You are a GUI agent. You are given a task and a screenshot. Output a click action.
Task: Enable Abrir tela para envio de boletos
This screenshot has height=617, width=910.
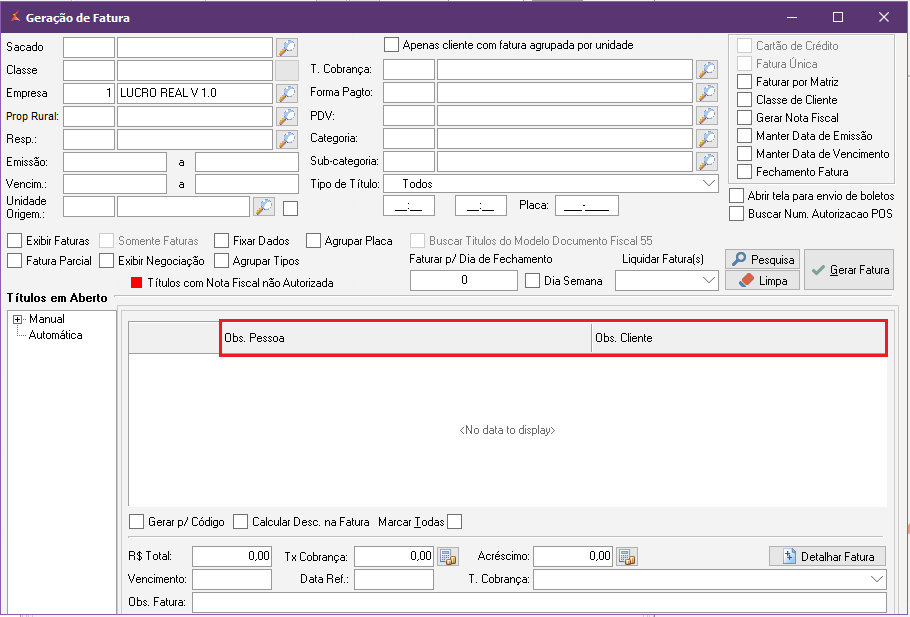(736, 196)
